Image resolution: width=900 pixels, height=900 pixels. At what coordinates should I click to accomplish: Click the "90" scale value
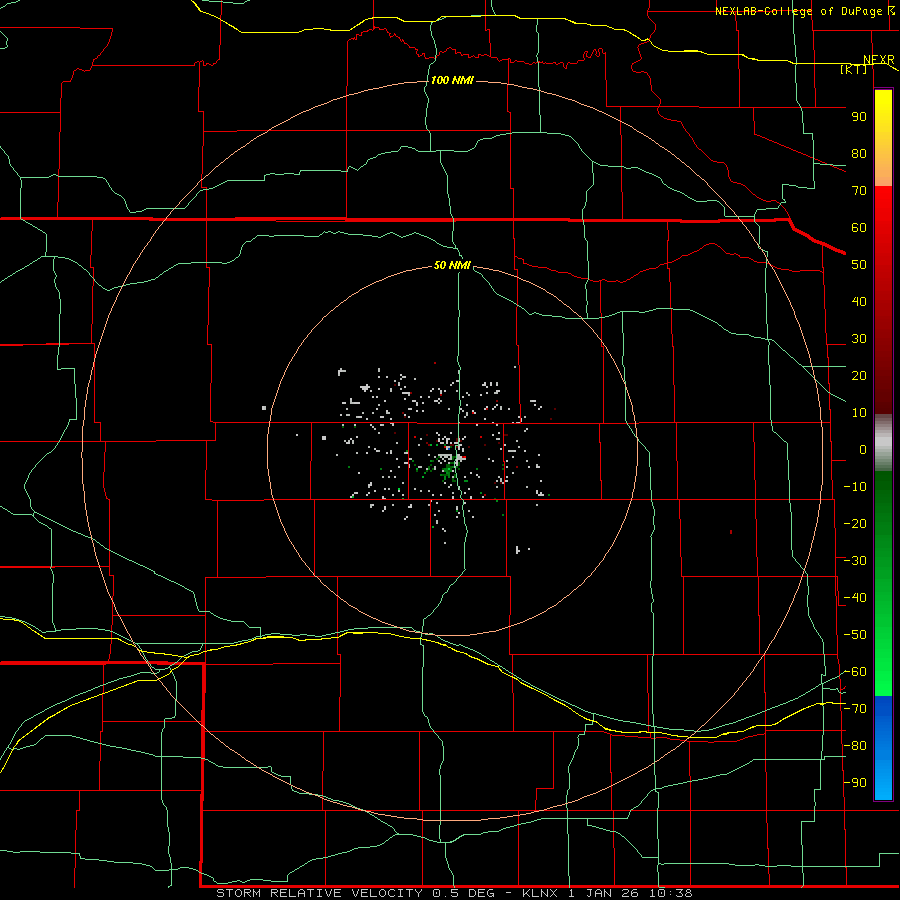(x=859, y=117)
